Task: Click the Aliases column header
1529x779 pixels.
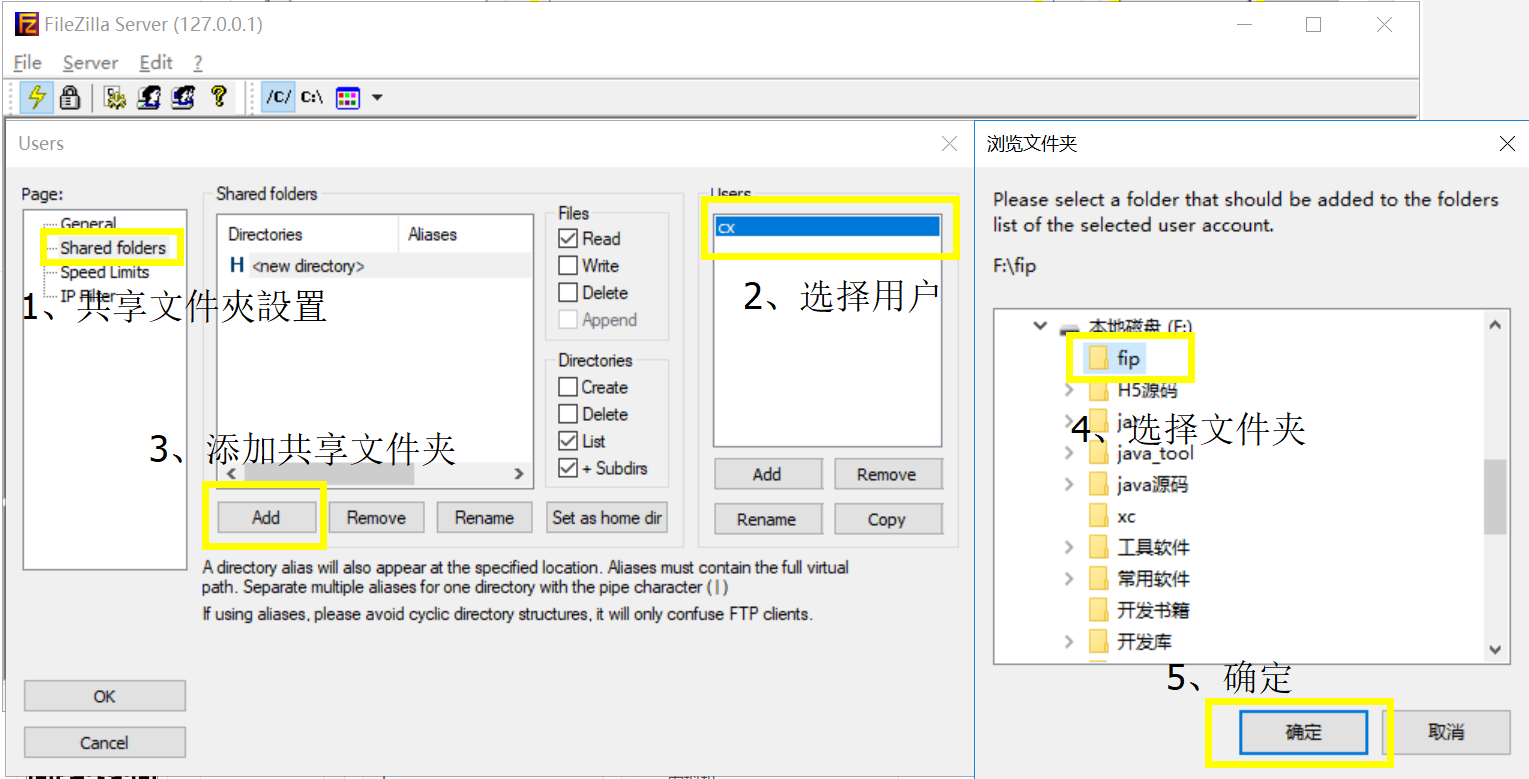Action: click(466, 234)
